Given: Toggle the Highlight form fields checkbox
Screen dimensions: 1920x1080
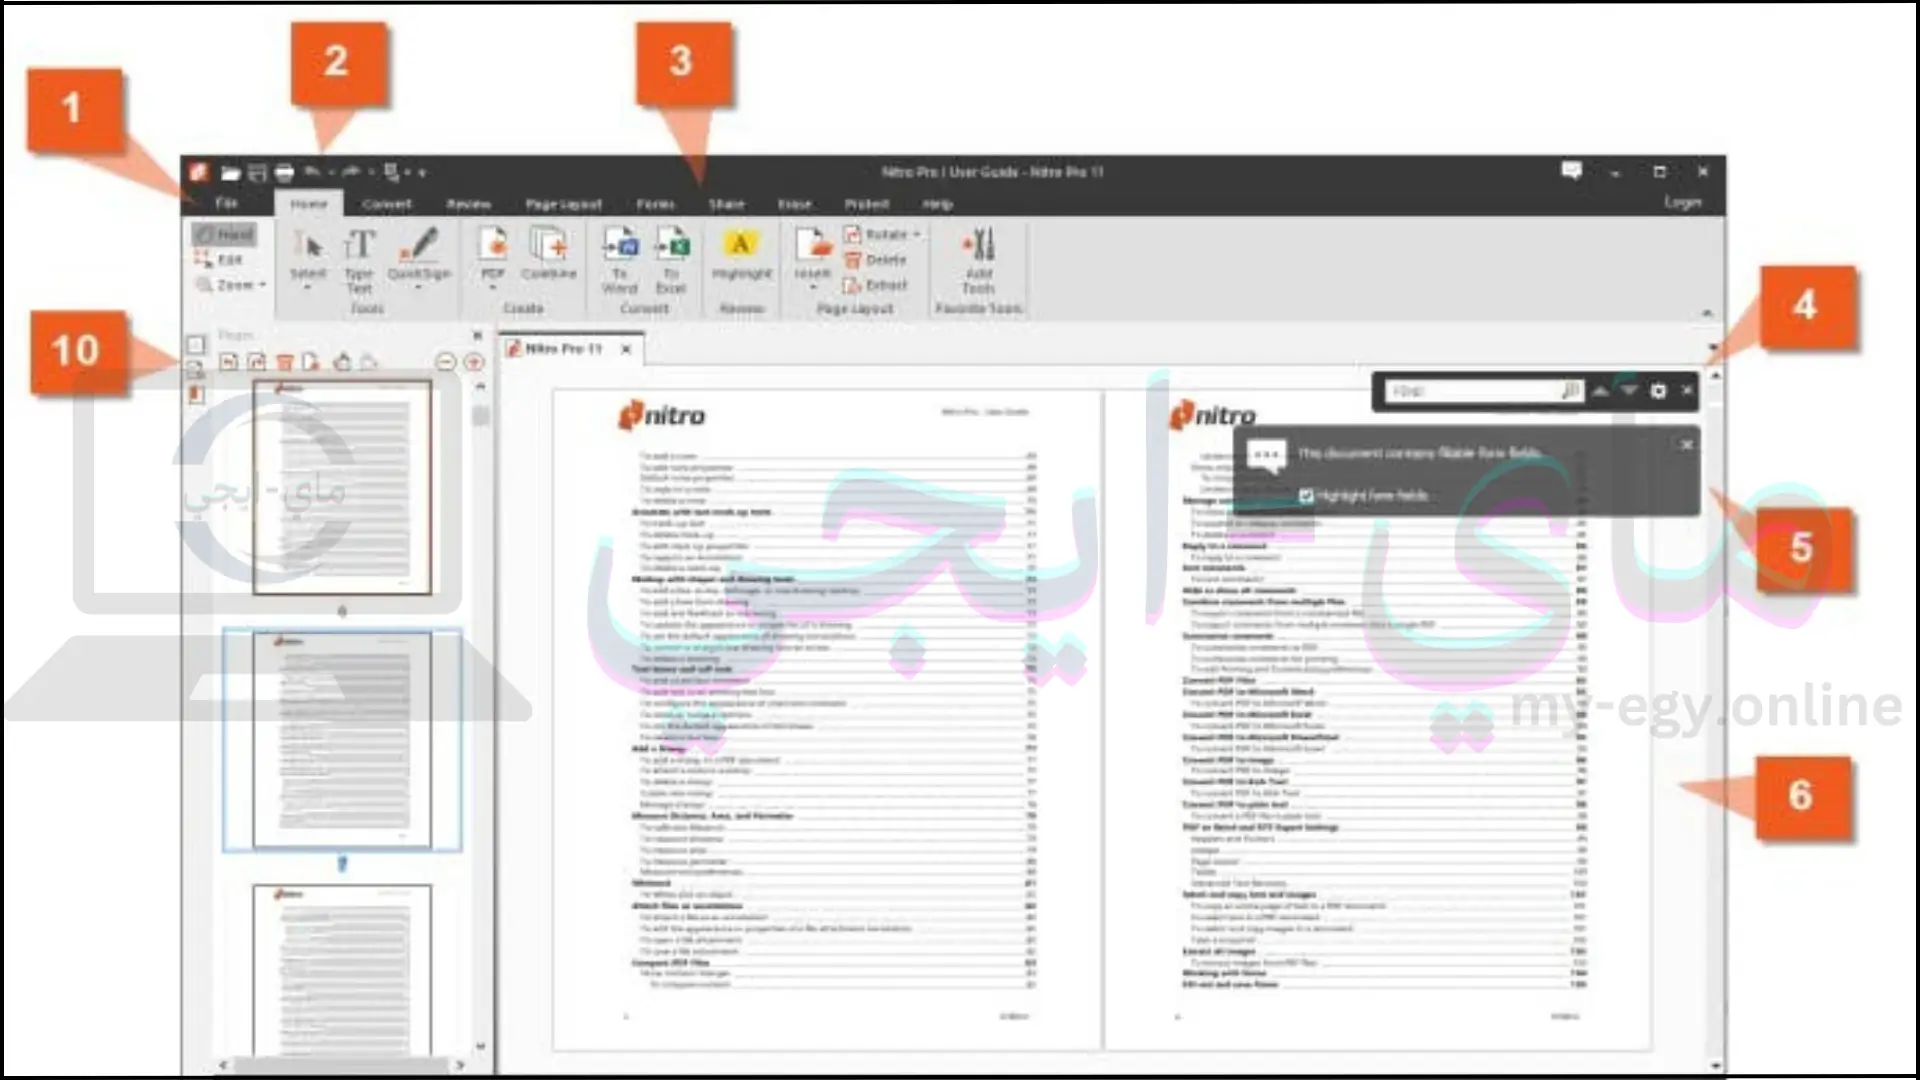Looking at the screenshot, I should click(1306, 496).
